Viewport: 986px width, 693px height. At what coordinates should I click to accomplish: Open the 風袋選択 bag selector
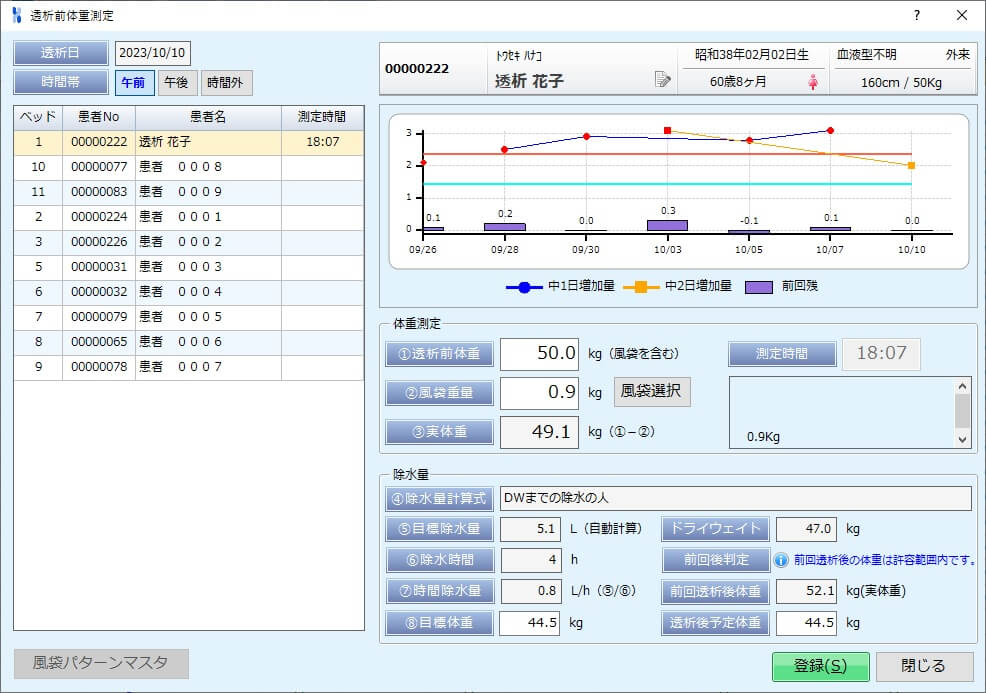click(651, 391)
